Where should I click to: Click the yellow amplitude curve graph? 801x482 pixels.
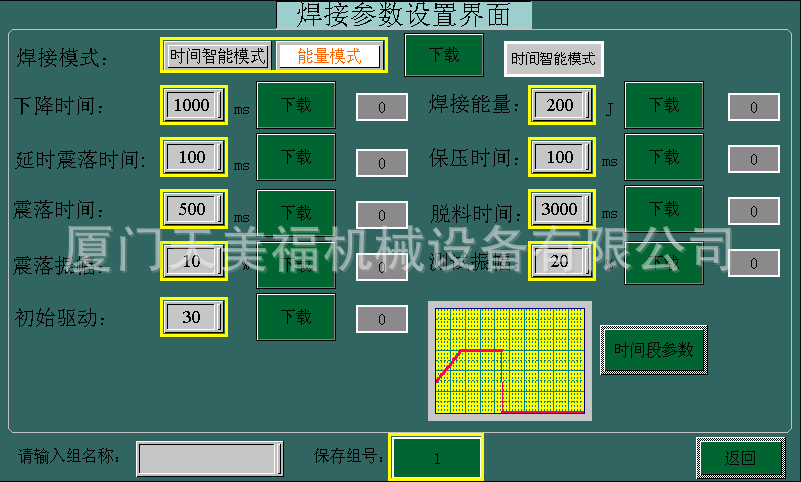click(x=510, y=361)
